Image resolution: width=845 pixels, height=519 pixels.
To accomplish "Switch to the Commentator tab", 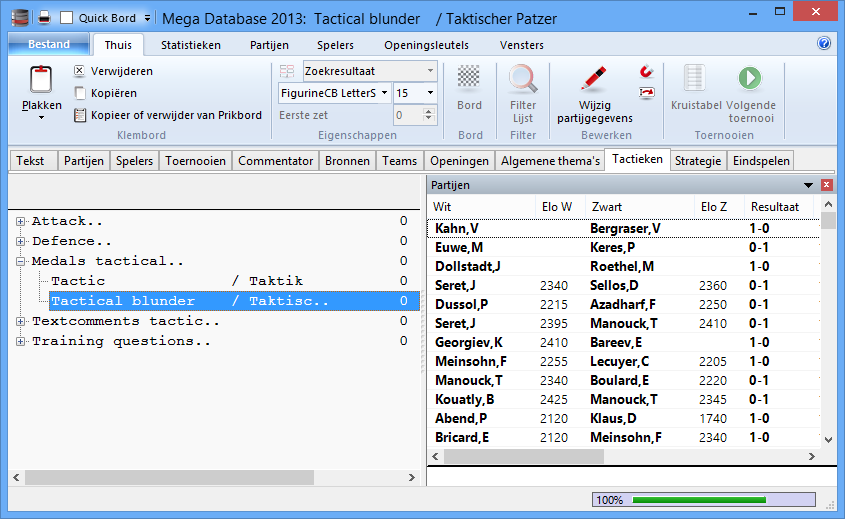I will pos(275,161).
